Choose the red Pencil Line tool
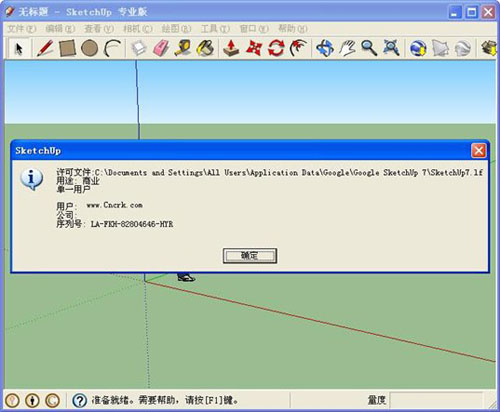This screenshot has width=500, height=412. 45,48
